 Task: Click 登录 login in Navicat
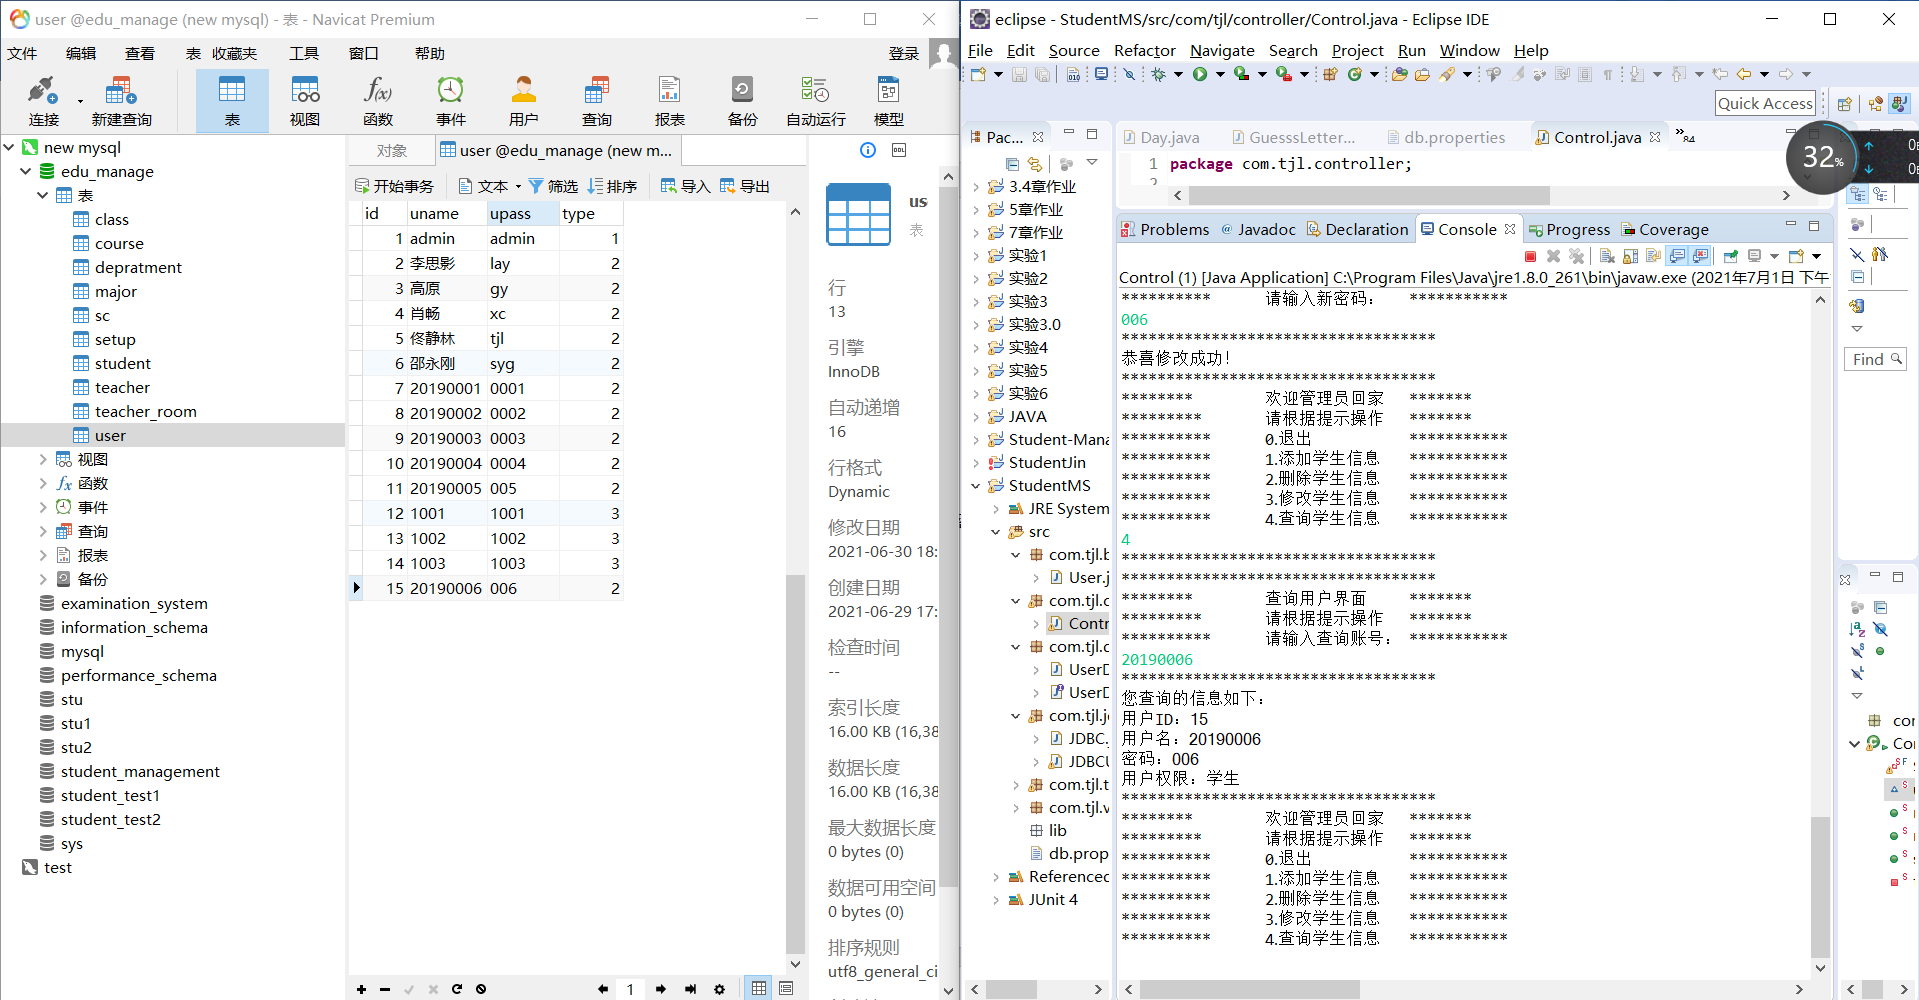tap(904, 53)
